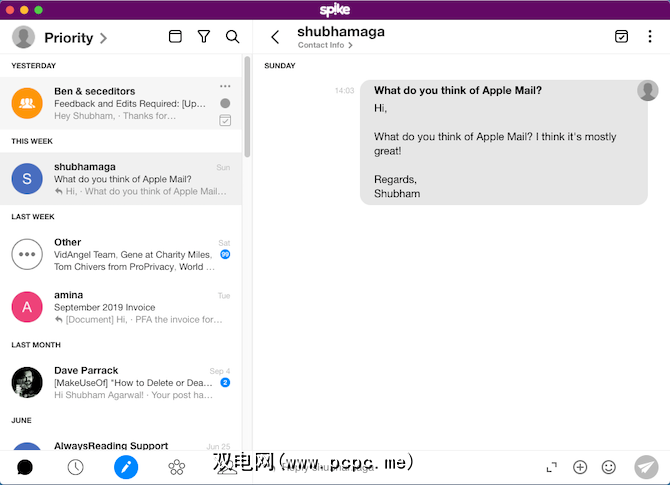Click the filter funnel icon

[204, 37]
